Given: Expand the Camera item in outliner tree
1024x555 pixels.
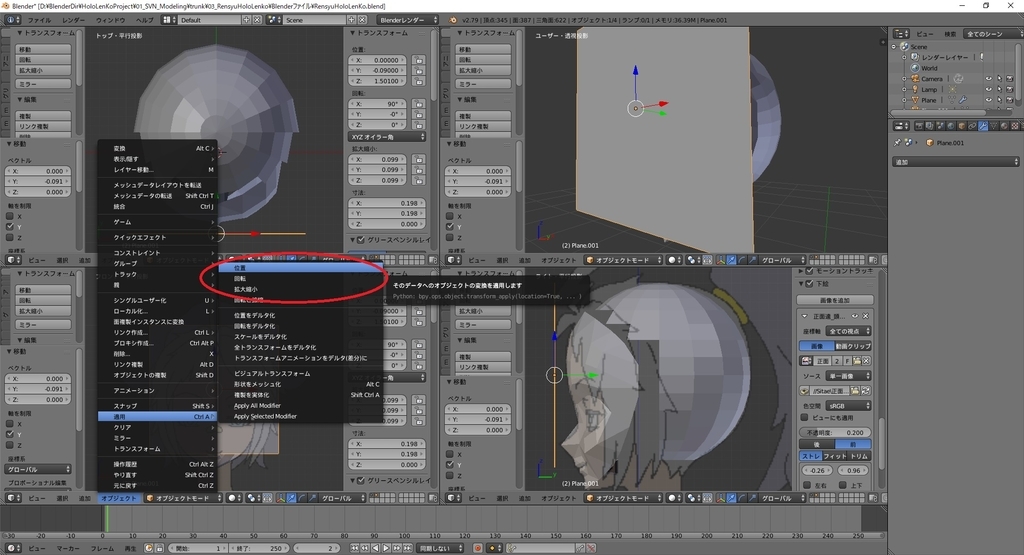Looking at the screenshot, I should click(x=904, y=79).
